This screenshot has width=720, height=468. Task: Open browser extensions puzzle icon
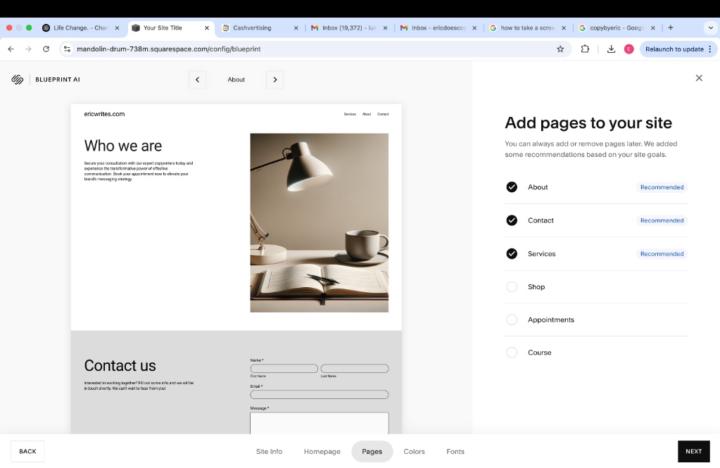[x=585, y=48]
